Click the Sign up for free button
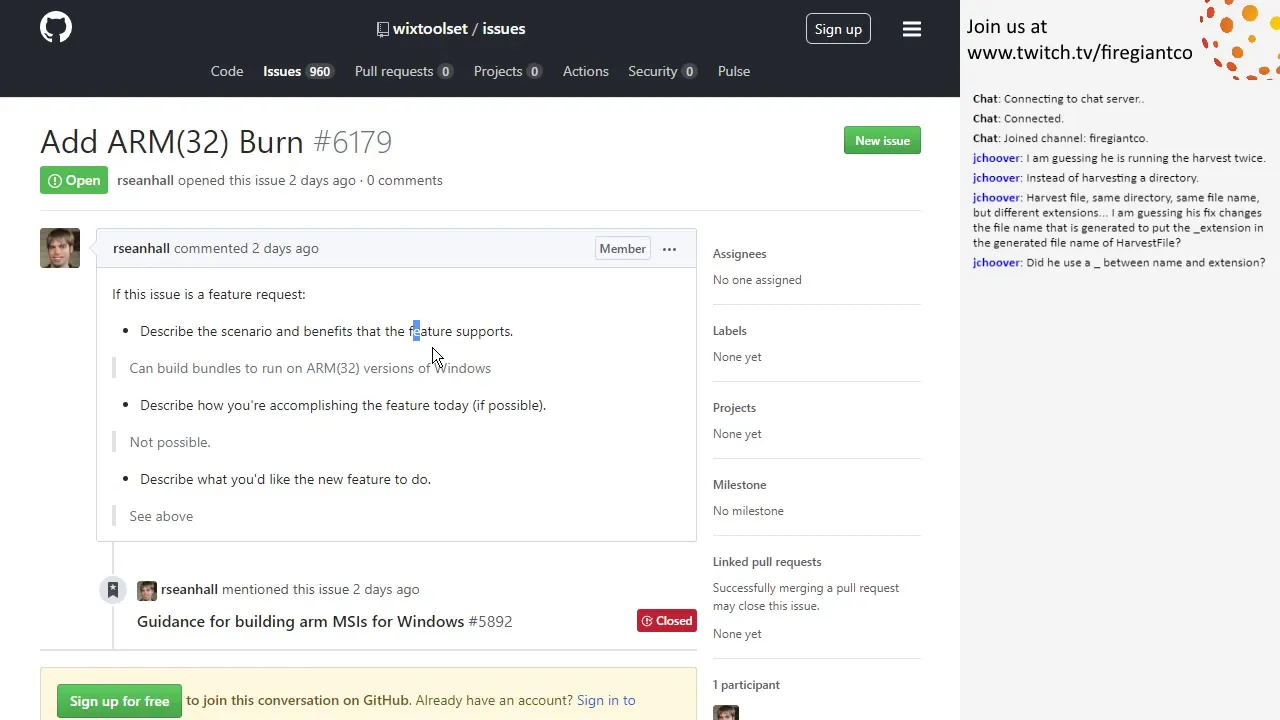The height and width of the screenshot is (720, 1280). [x=119, y=701]
